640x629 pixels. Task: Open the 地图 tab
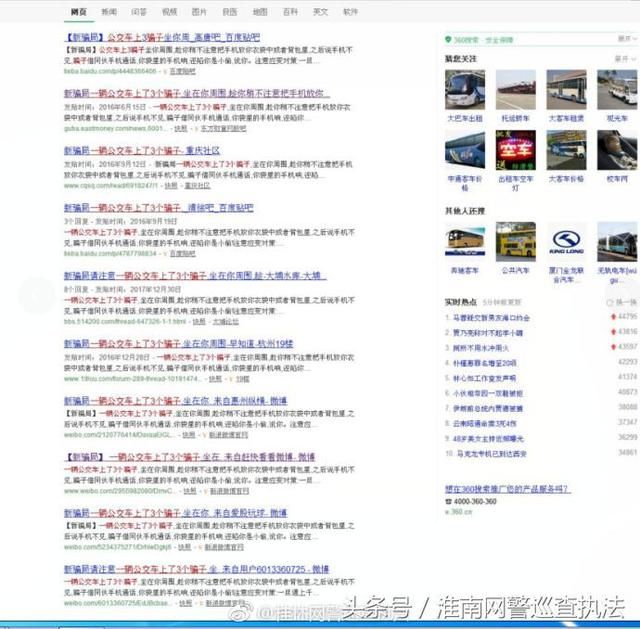coord(260,12)
